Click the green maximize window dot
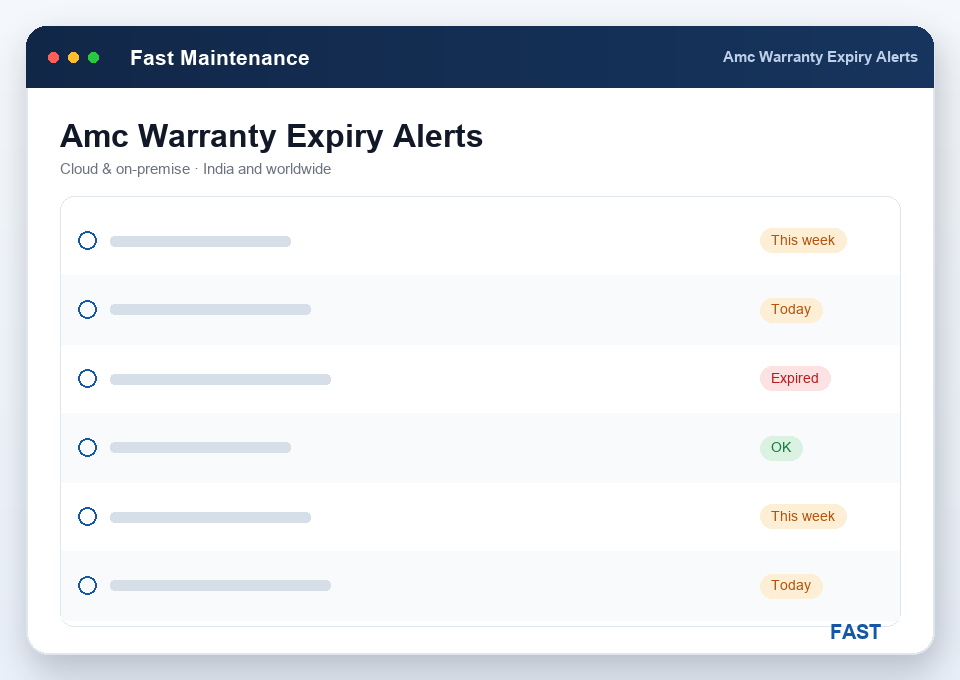 coord(94,58)
